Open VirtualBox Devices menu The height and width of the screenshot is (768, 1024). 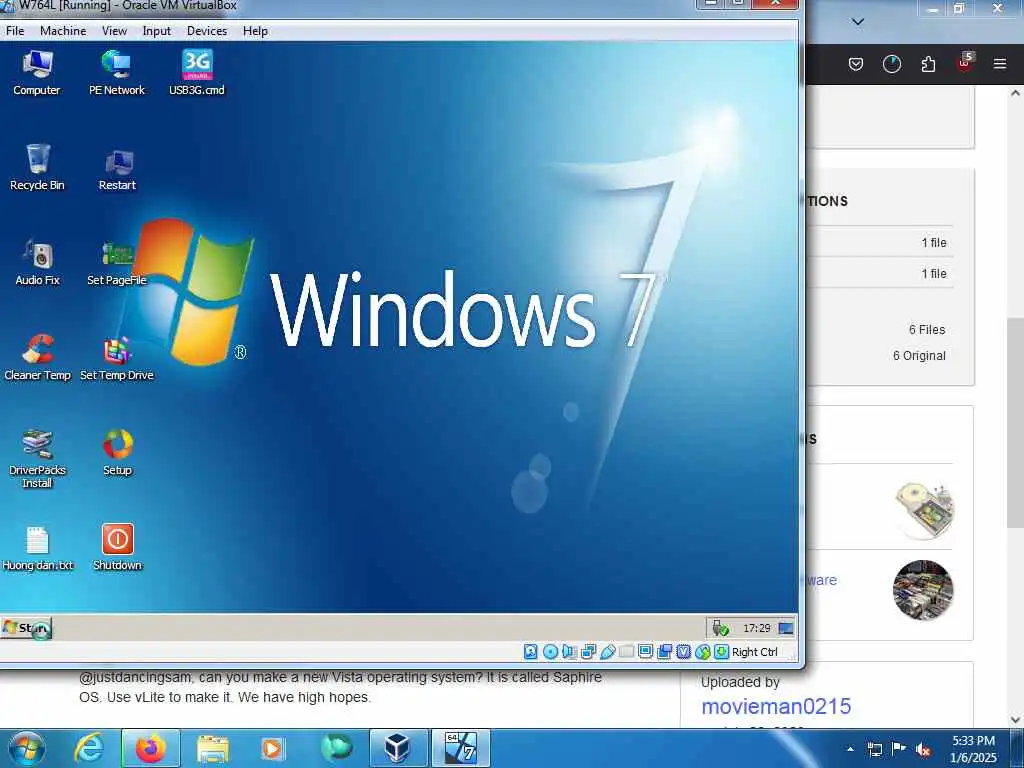click(207, 31)
